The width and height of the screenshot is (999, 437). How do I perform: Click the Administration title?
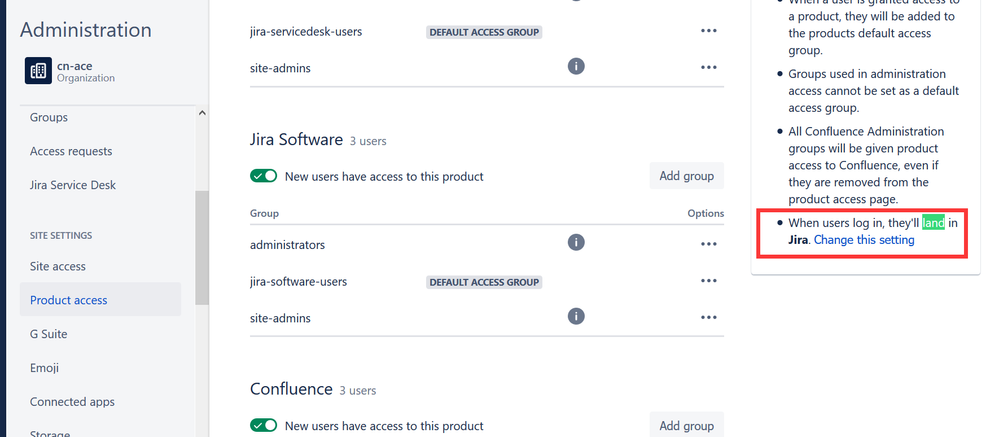[x=86, y=30]
